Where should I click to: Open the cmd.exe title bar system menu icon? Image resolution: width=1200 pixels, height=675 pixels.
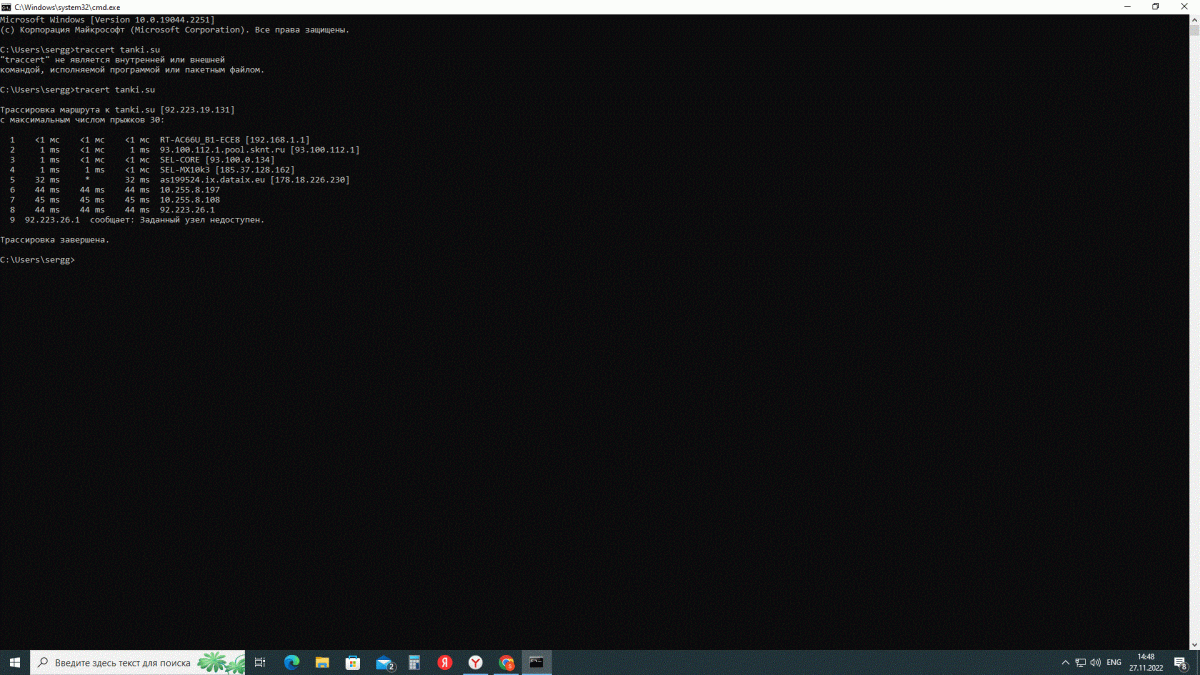[6, 6]
